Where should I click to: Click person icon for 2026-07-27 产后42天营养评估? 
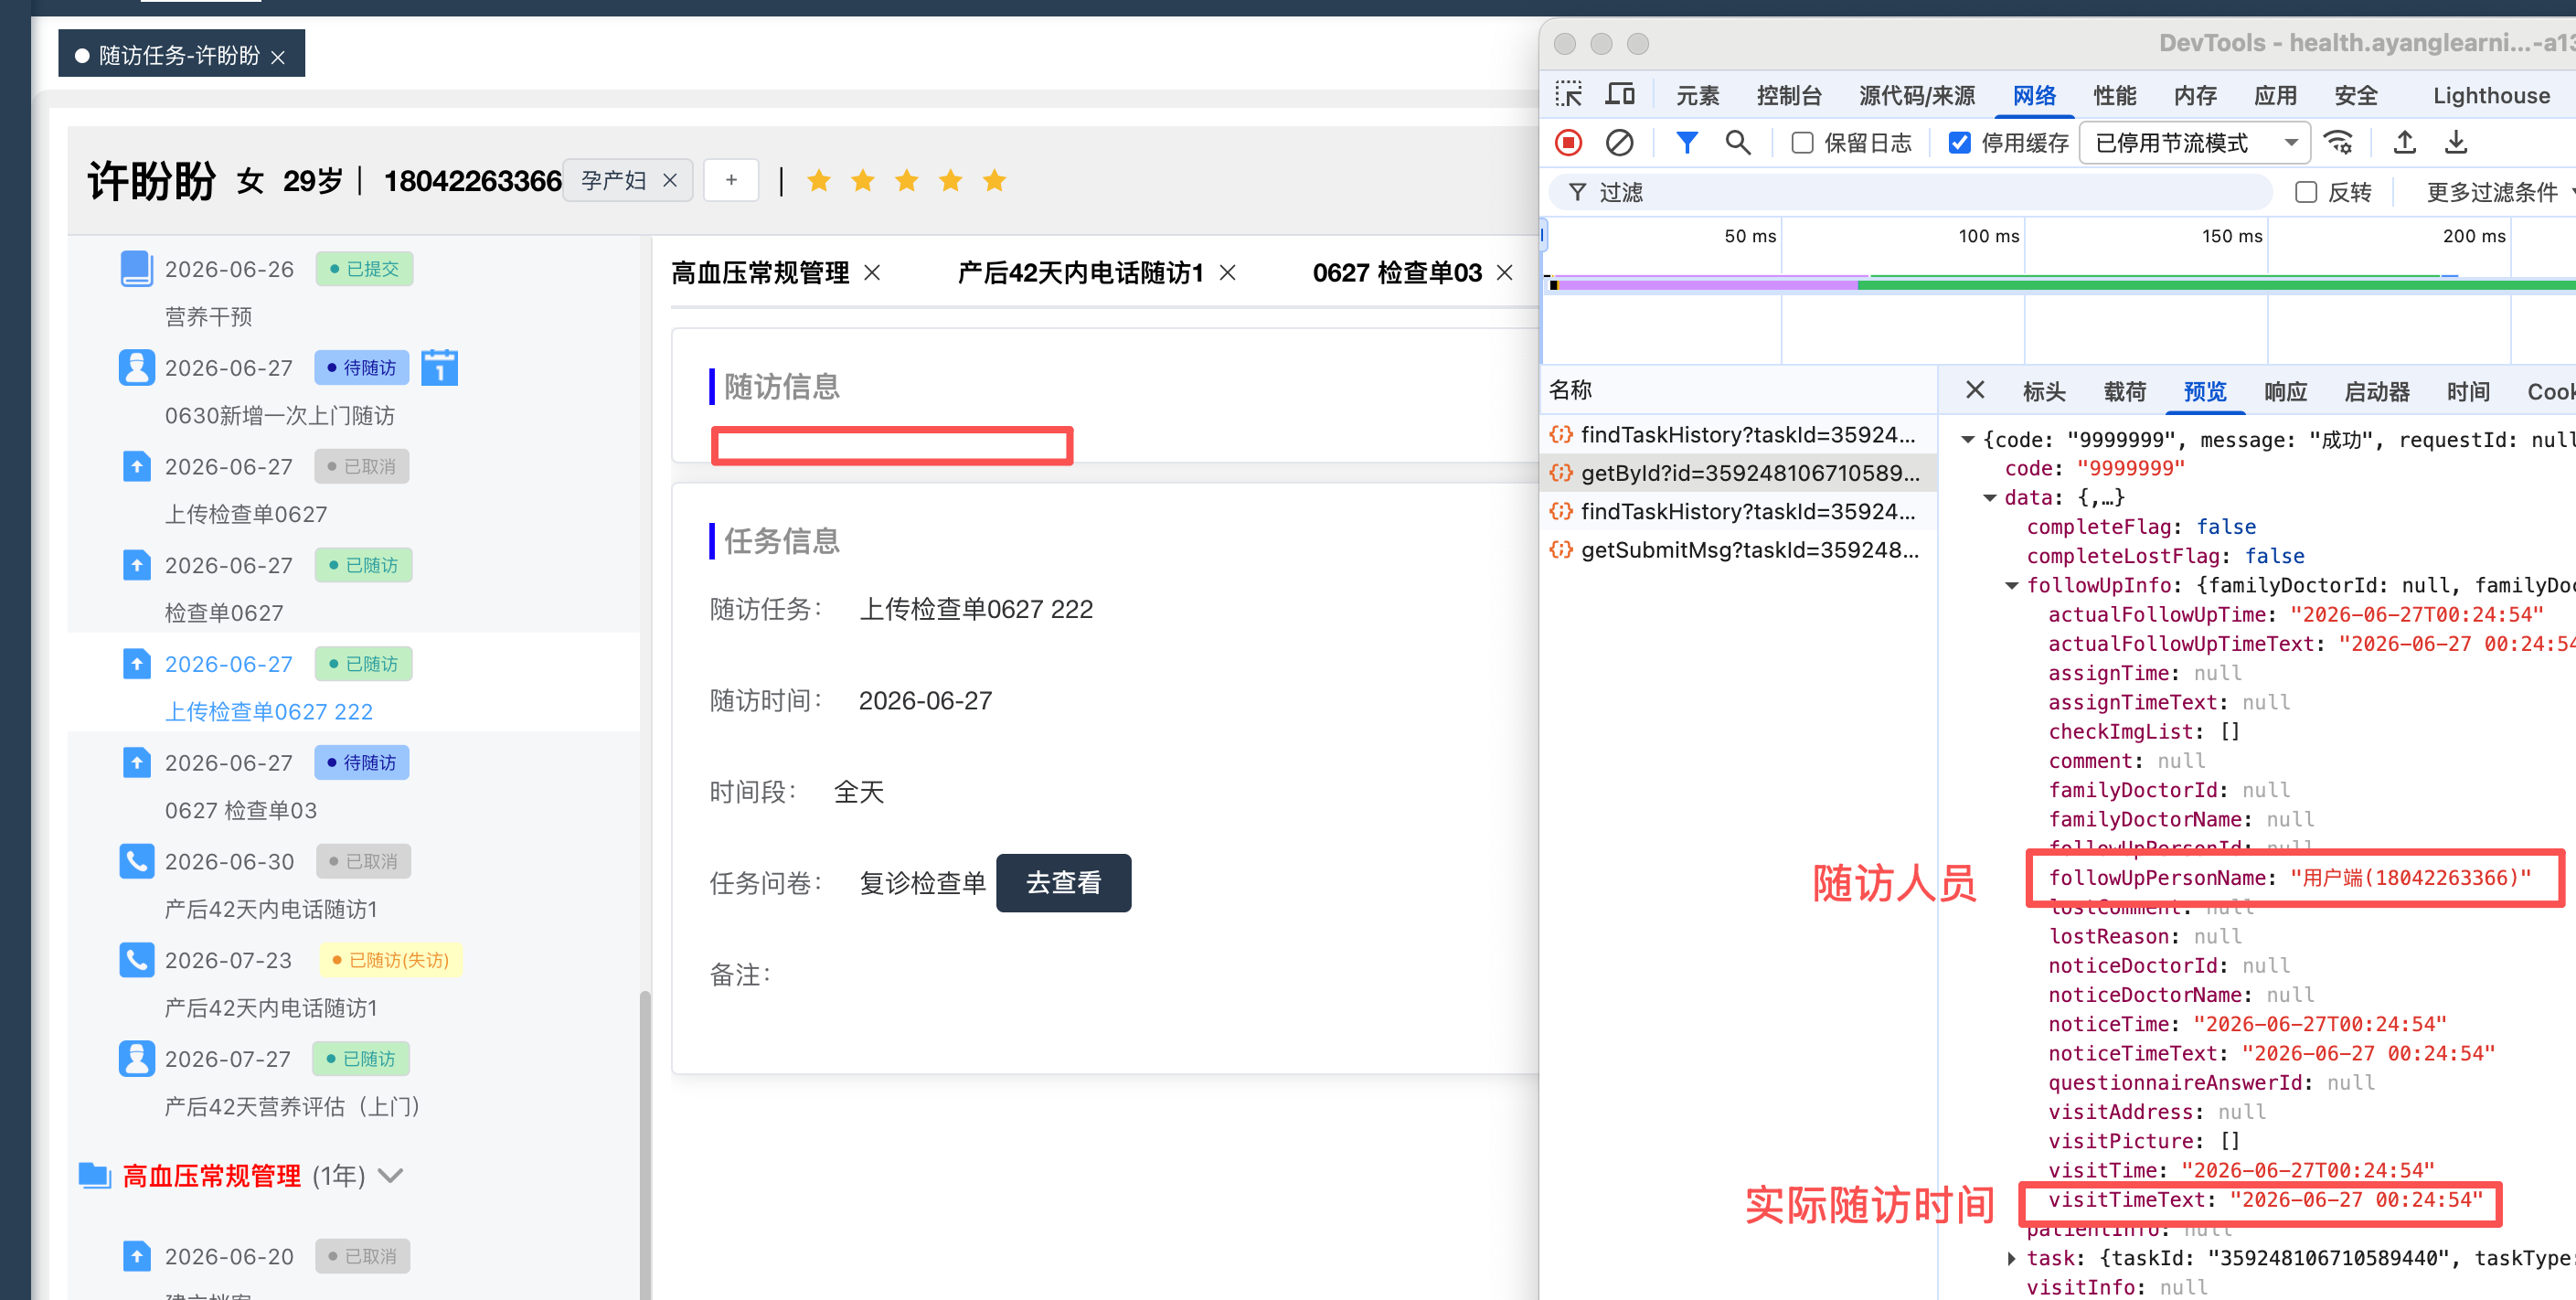coord(136,1058)
